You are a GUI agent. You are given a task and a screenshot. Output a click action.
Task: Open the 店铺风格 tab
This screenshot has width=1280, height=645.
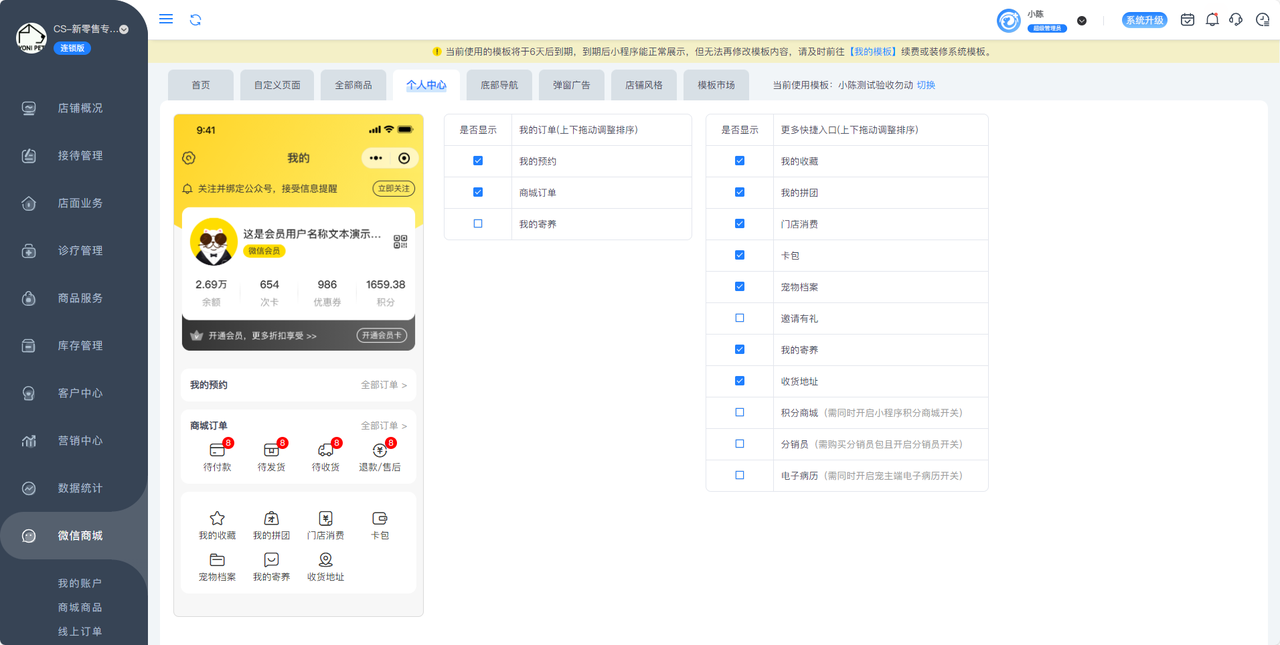[644, 85]
